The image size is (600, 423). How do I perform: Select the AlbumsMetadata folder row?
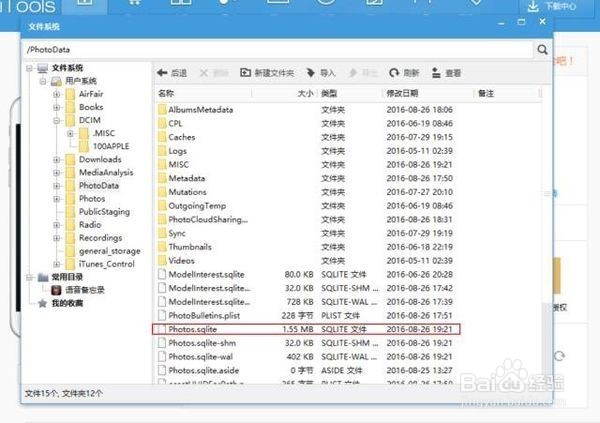pos(306,110)
